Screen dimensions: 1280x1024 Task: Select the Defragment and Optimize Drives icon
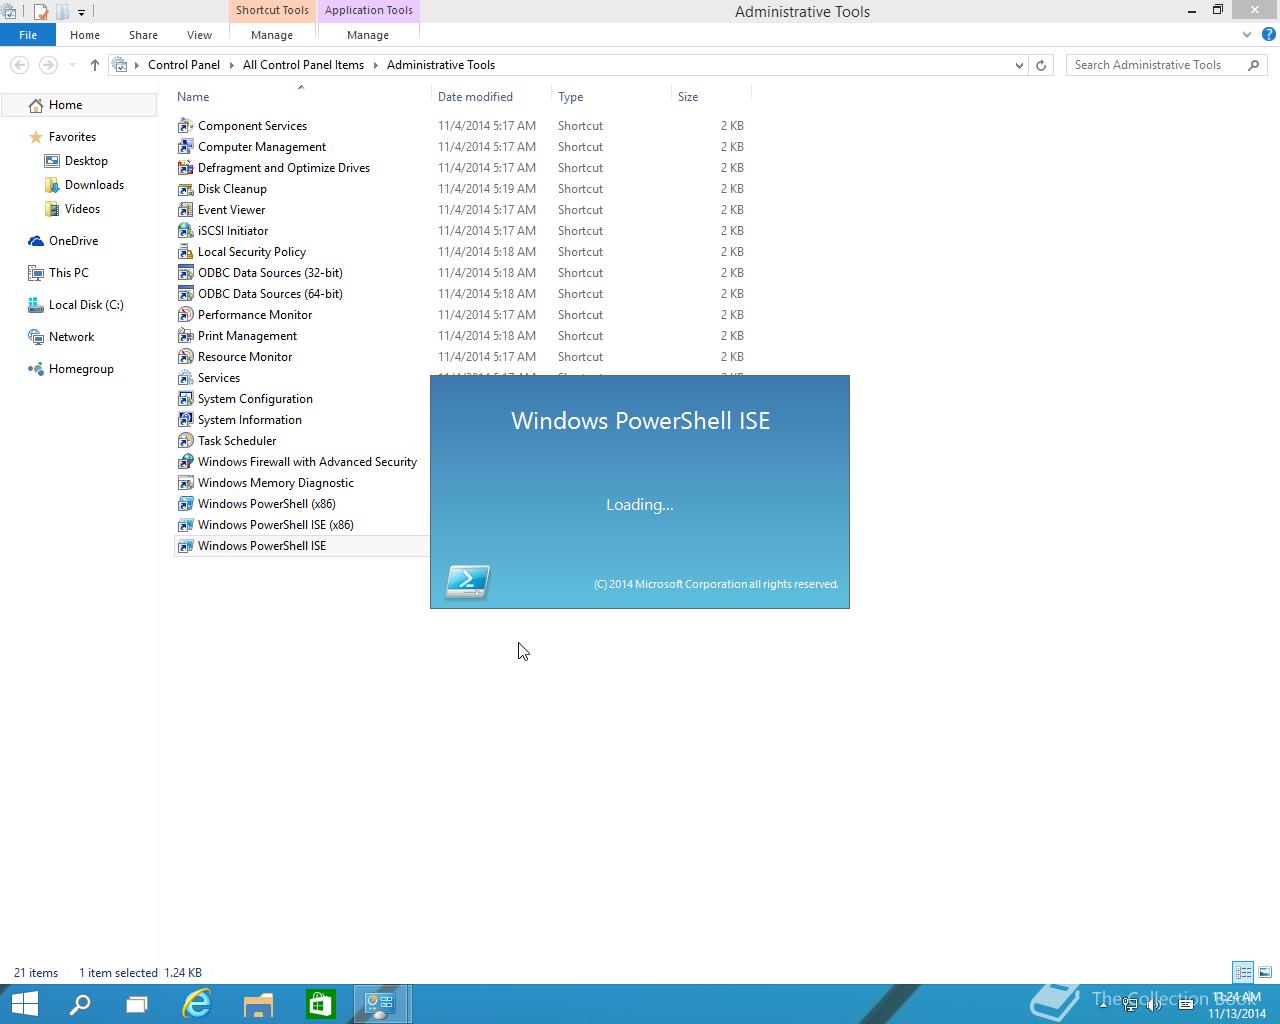(x=185, y=168)
